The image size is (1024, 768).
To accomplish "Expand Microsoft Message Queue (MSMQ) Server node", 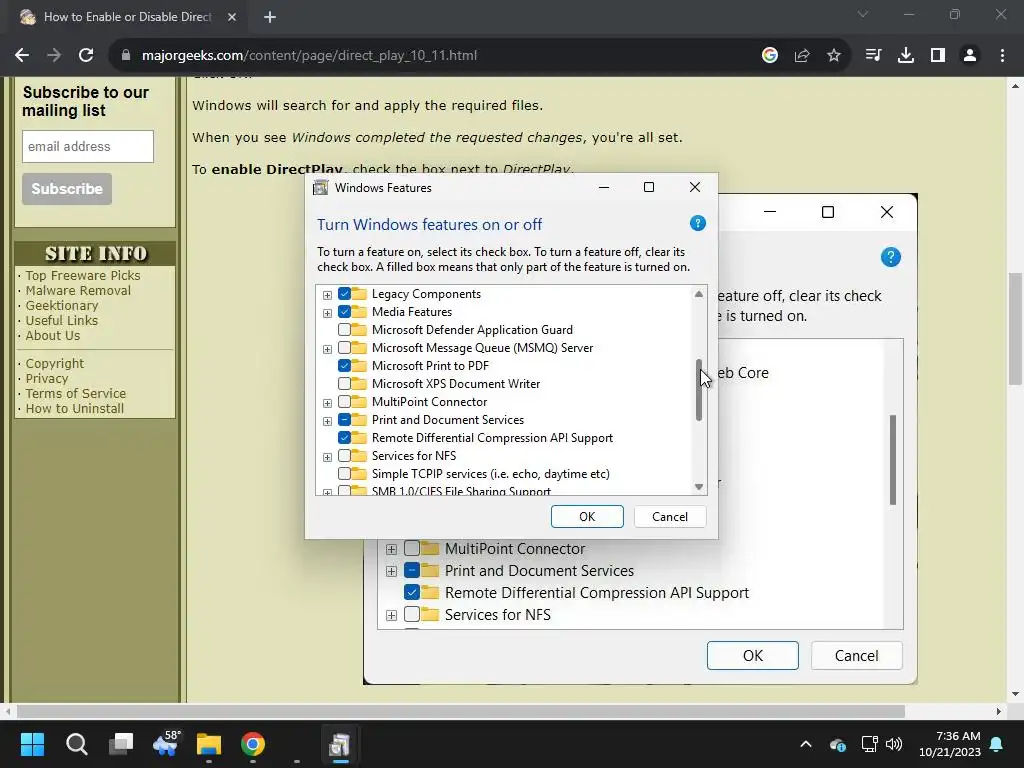I will (x=327, y=349).
